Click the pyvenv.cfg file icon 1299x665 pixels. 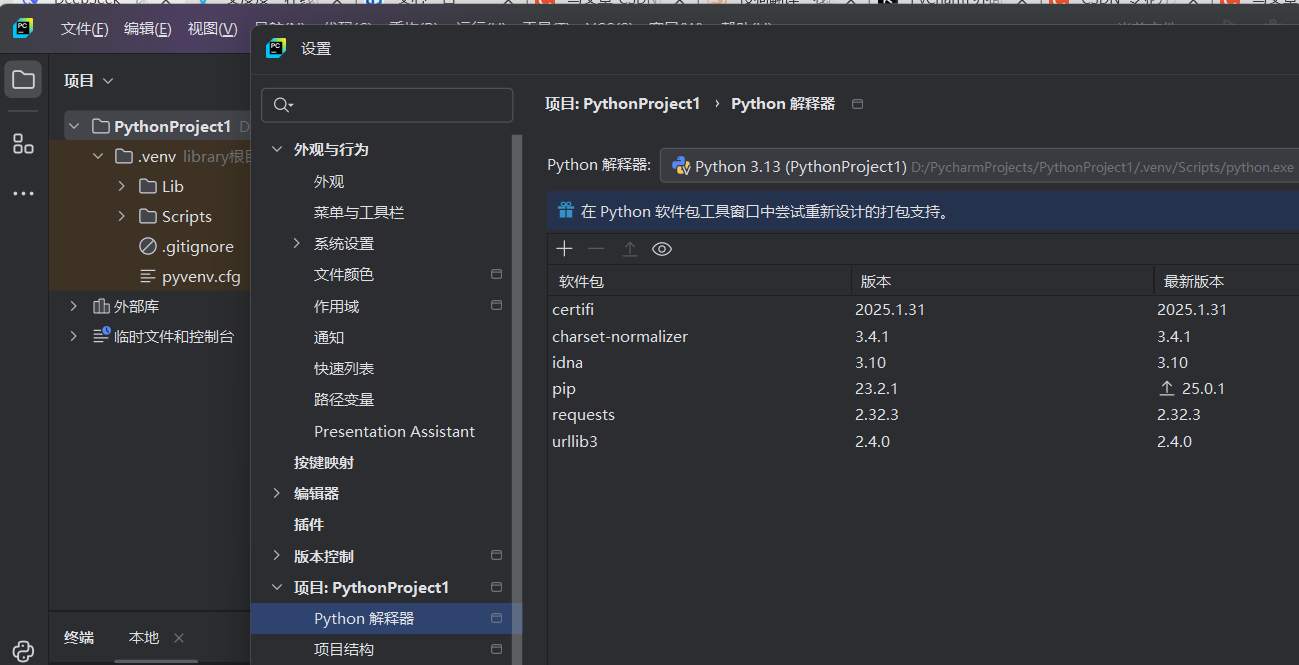pyautogui.click(x=148, y=277)
